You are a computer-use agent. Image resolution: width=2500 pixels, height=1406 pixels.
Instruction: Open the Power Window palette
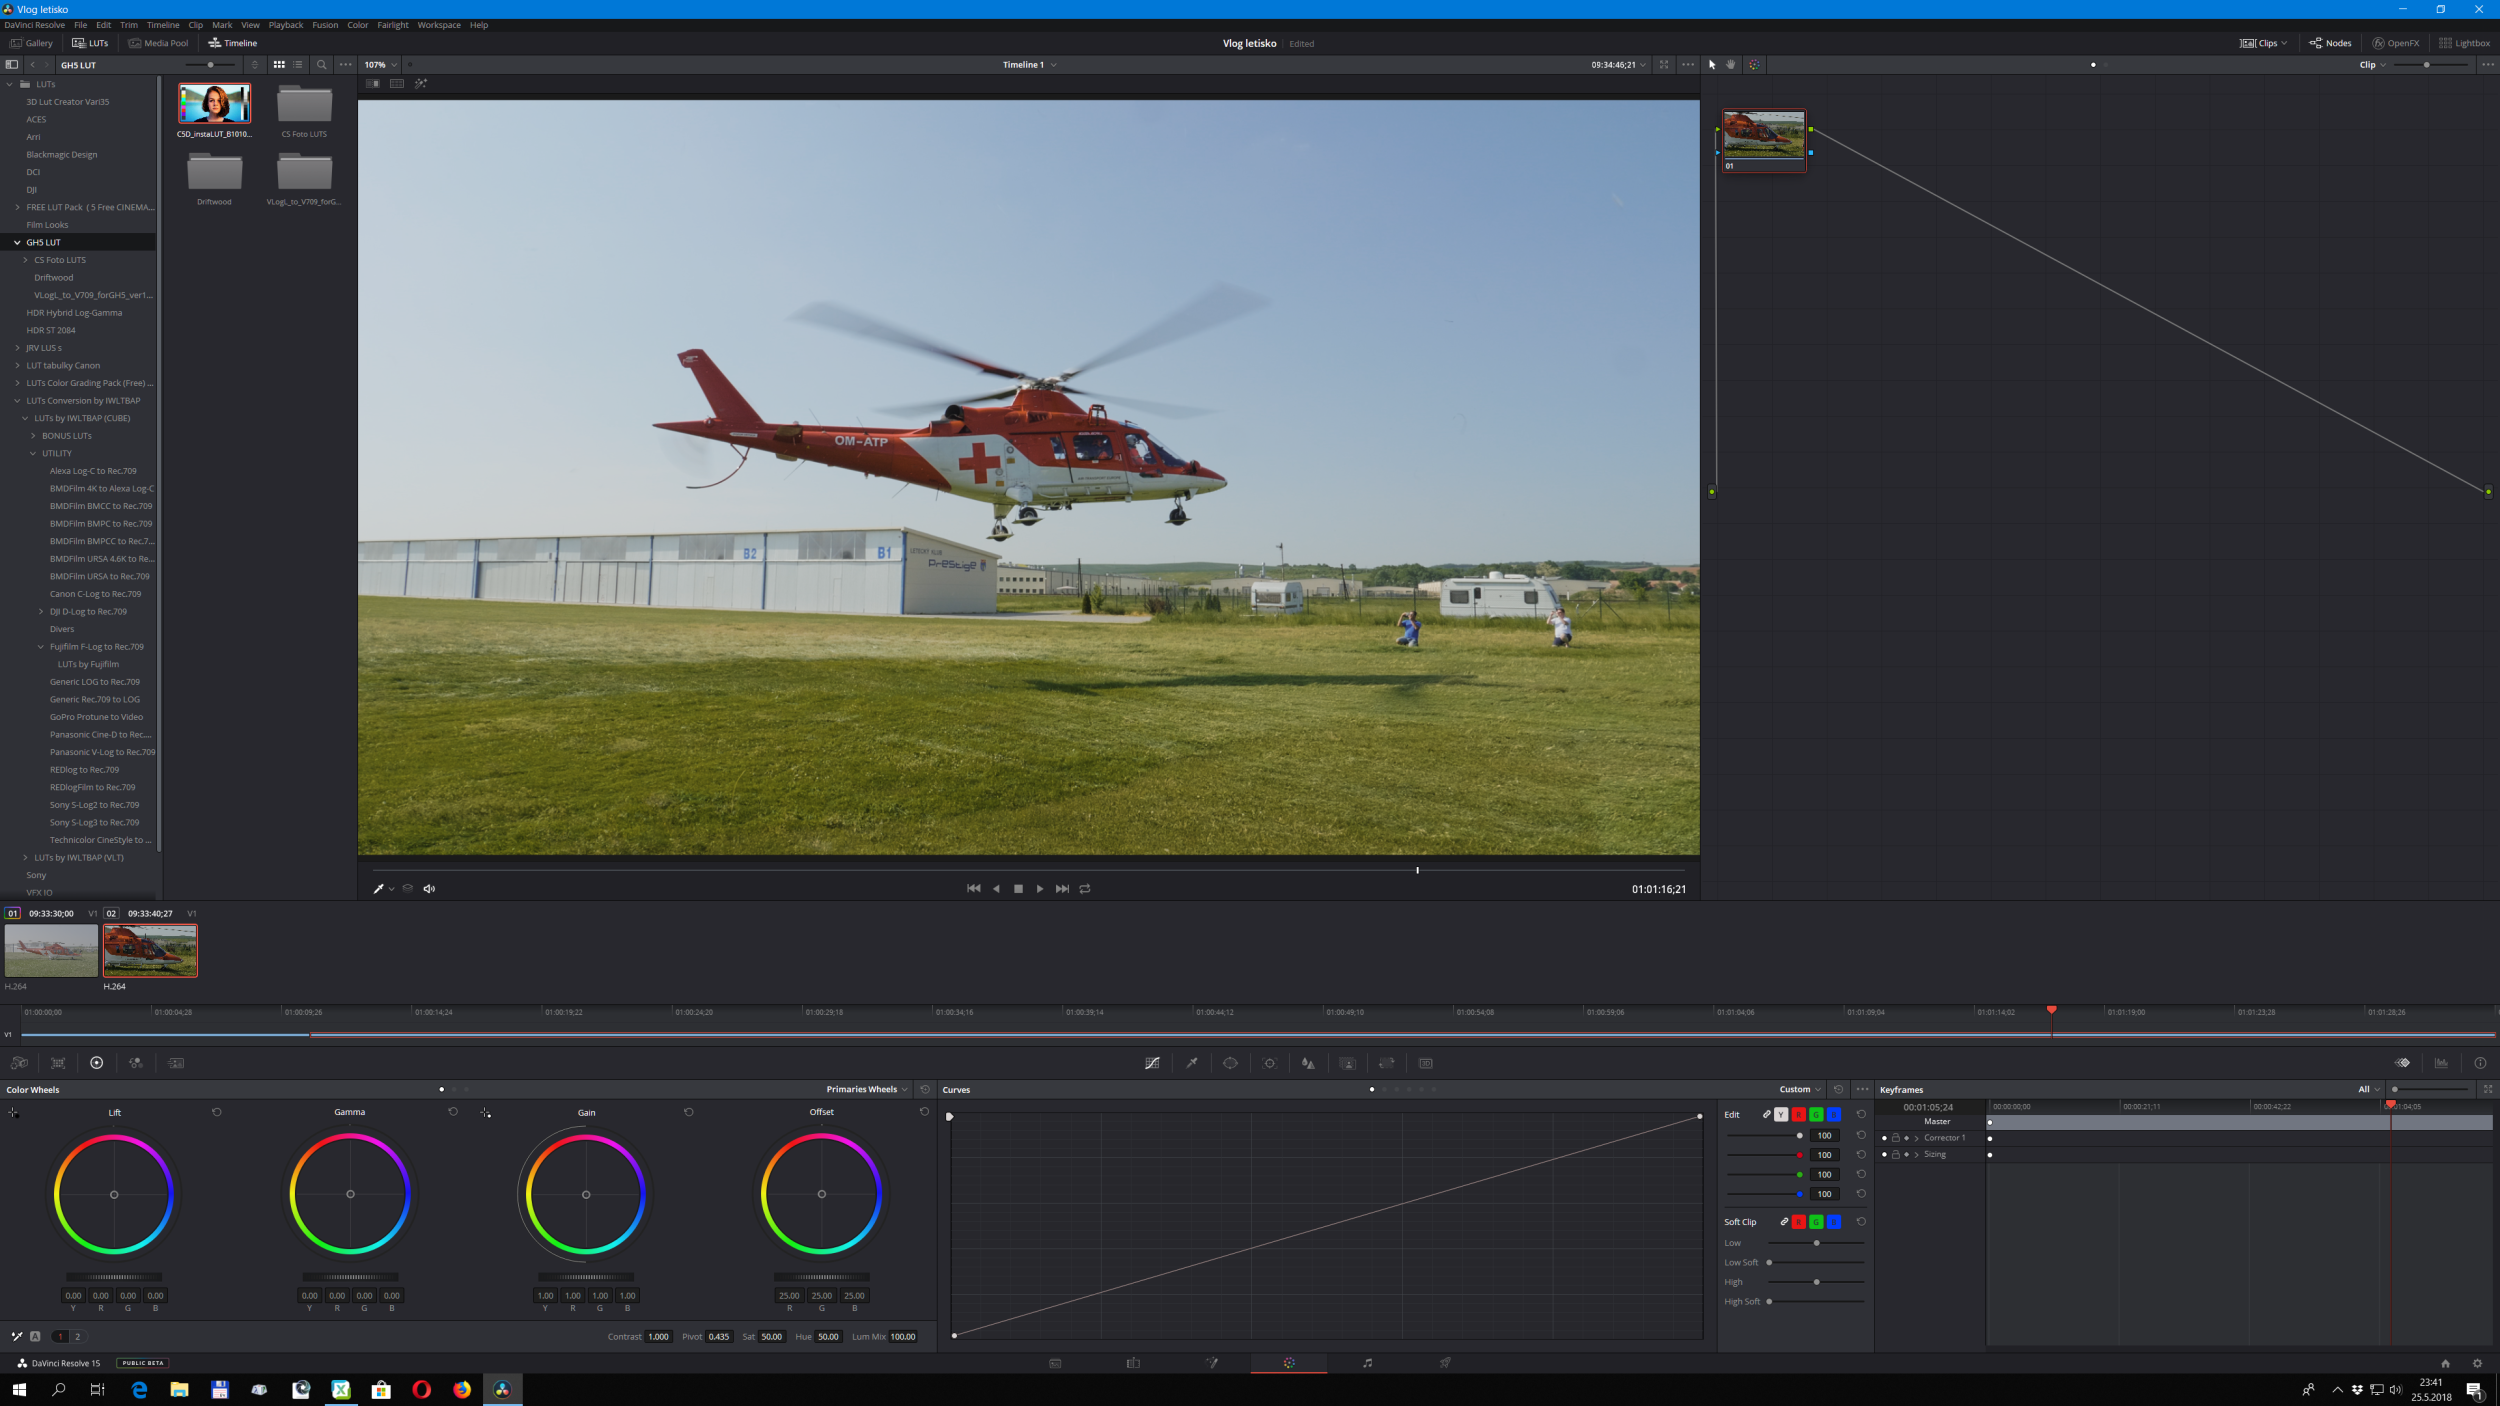click(1230, 1063)
